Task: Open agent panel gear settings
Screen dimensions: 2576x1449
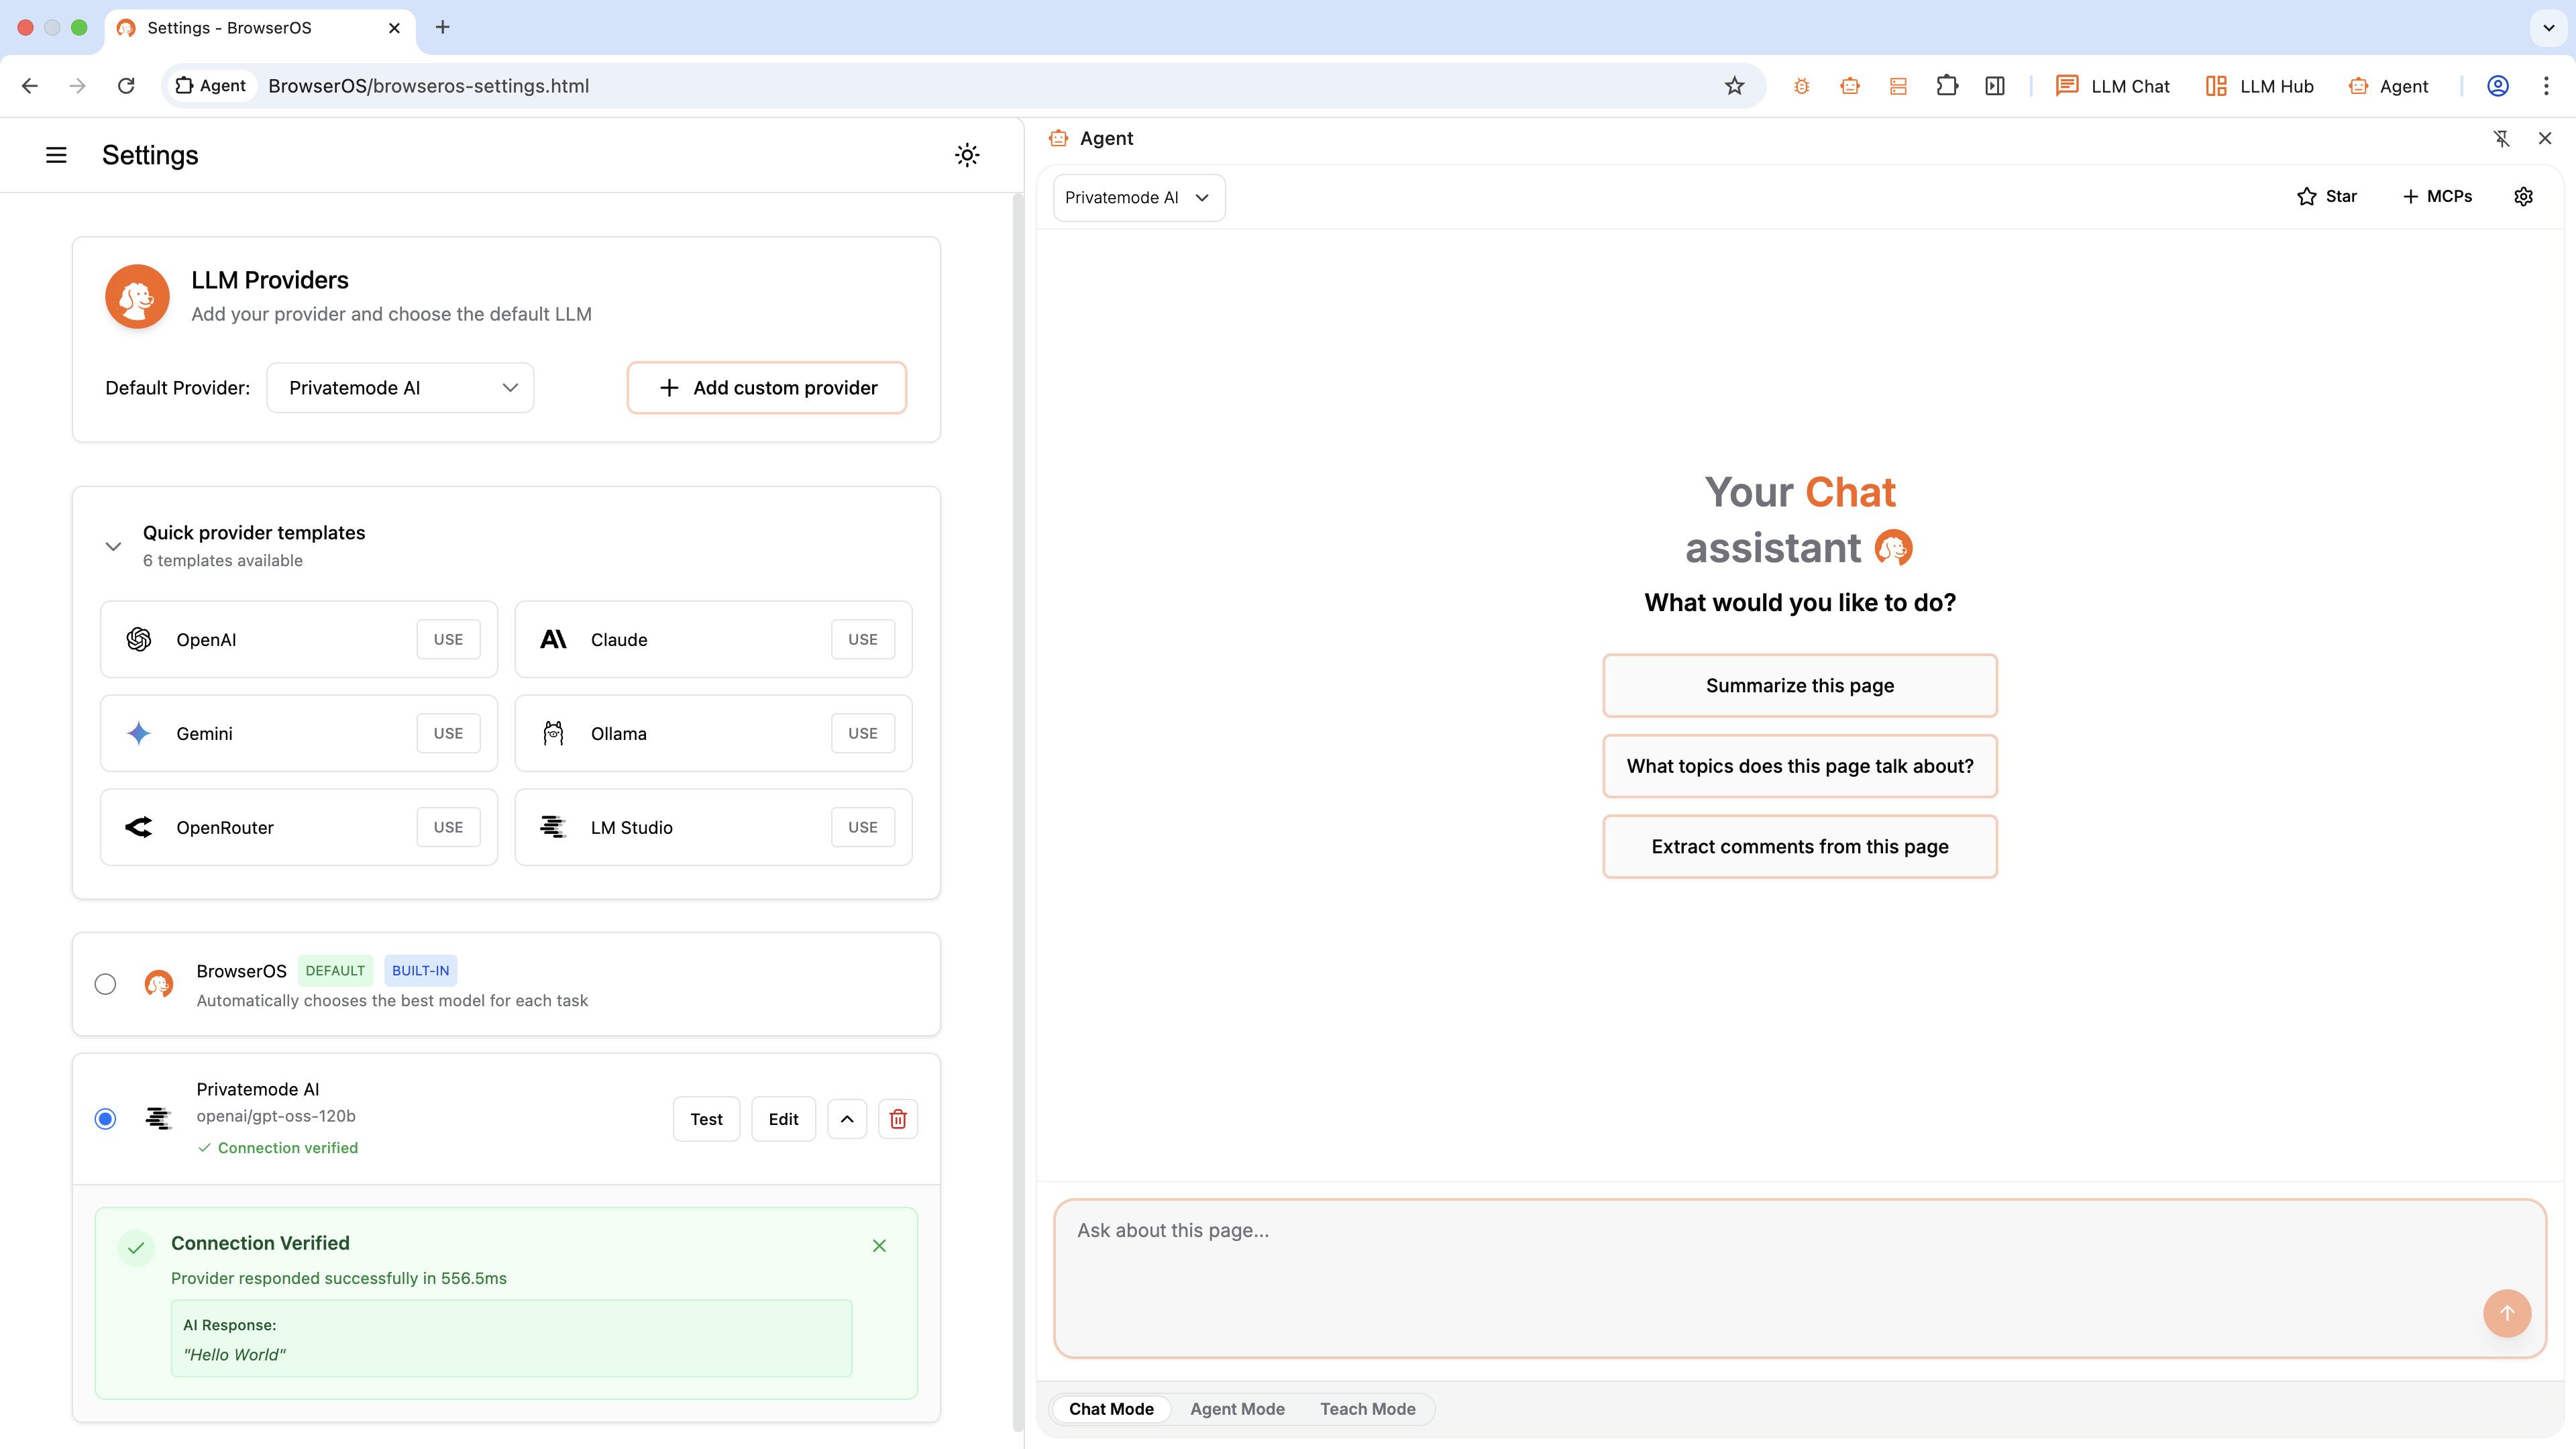Action: pos(2523,197)
